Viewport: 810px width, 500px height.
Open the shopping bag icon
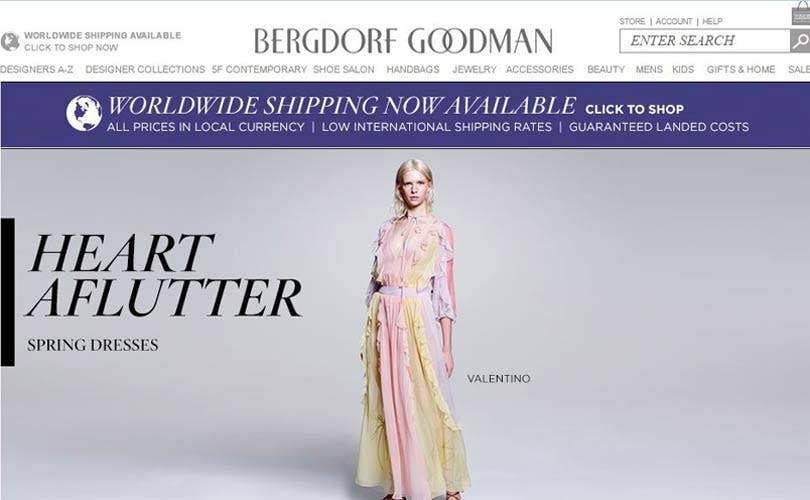(x=801, y=14)
